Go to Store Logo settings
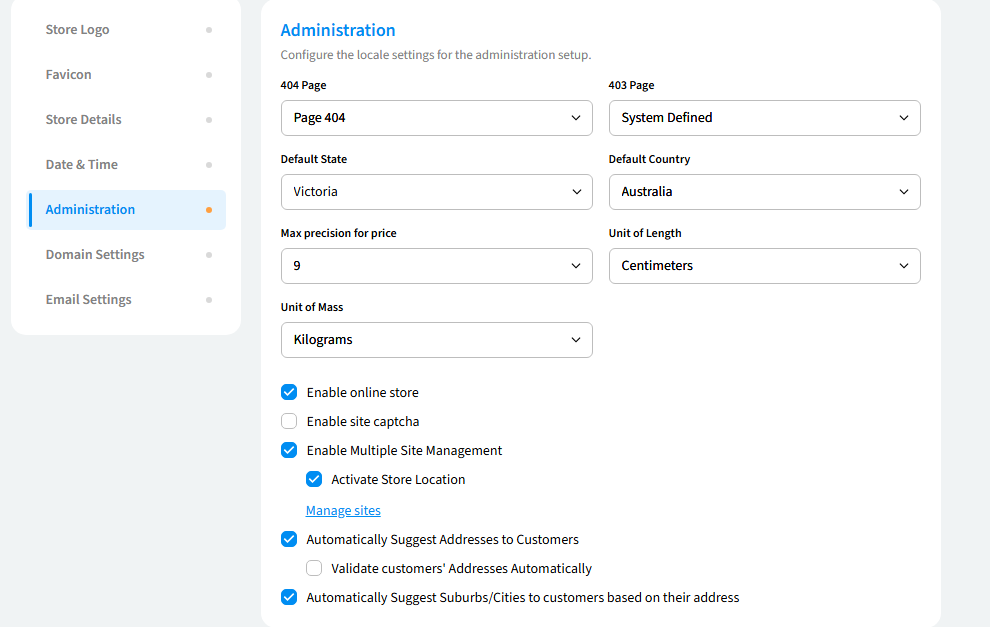The image size is (990, 627). click(78, 30)
